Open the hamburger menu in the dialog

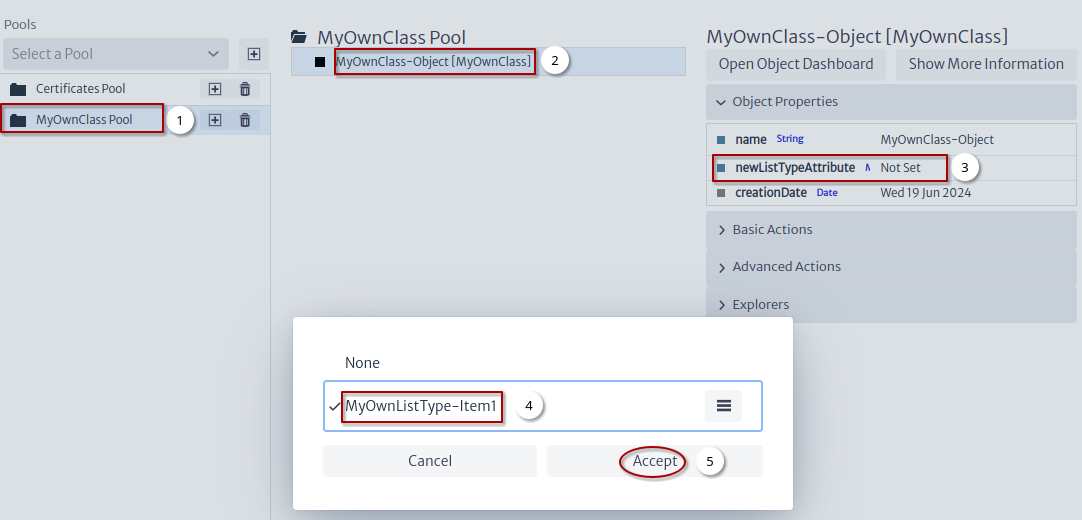[x=723, y=406]
